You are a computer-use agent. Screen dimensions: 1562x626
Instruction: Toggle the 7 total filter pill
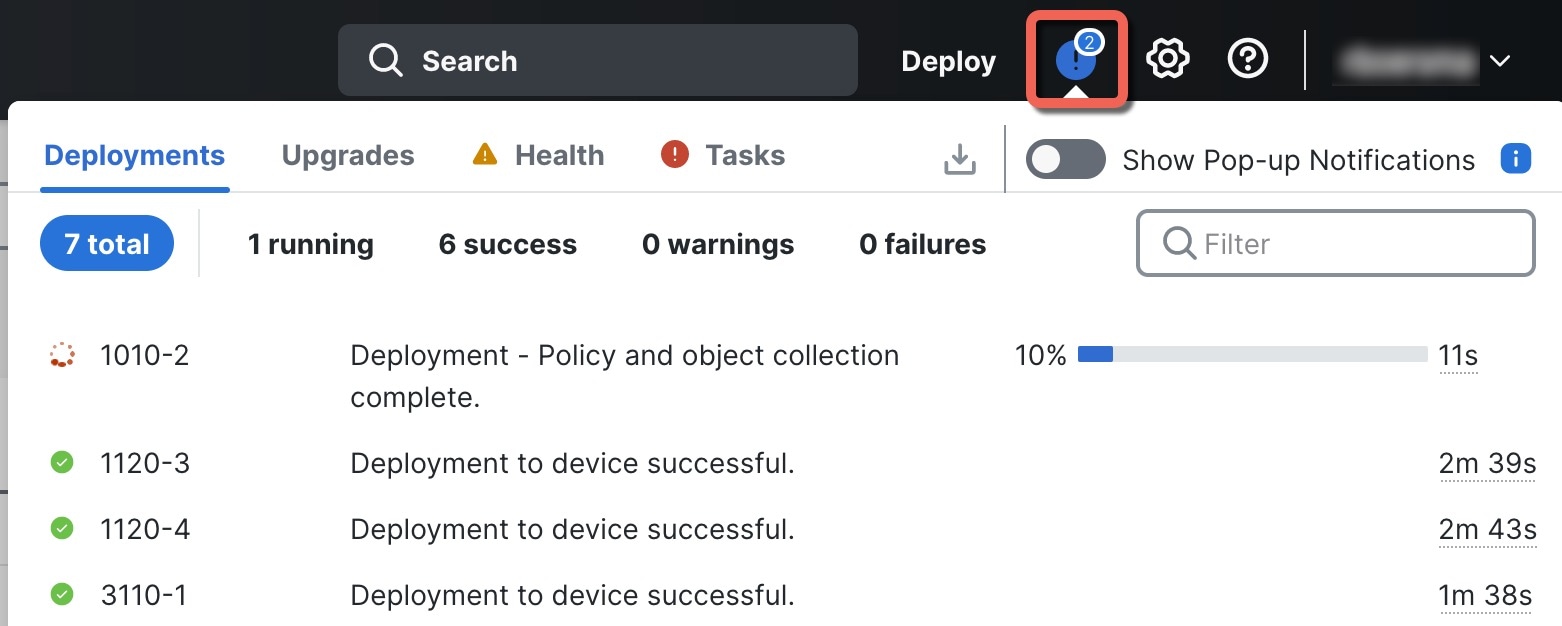click(x=106, y=243)
